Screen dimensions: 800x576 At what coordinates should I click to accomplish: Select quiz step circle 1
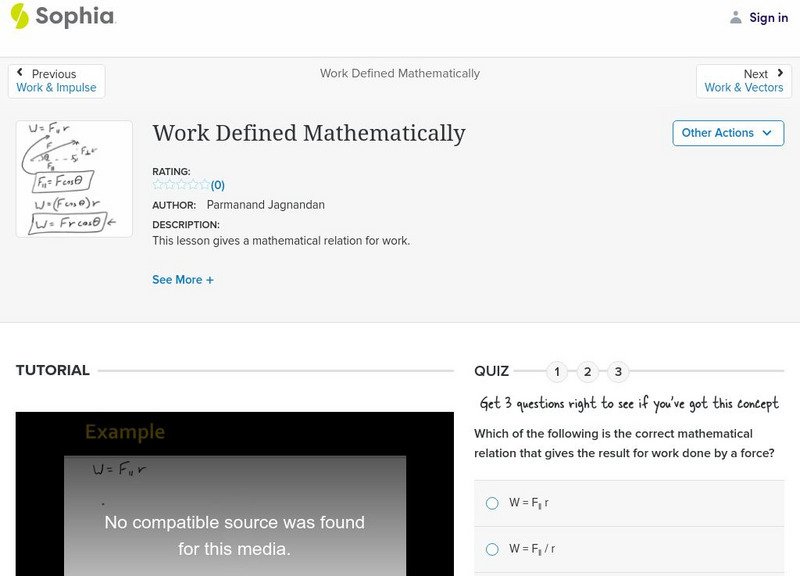[x=557, y=370]
